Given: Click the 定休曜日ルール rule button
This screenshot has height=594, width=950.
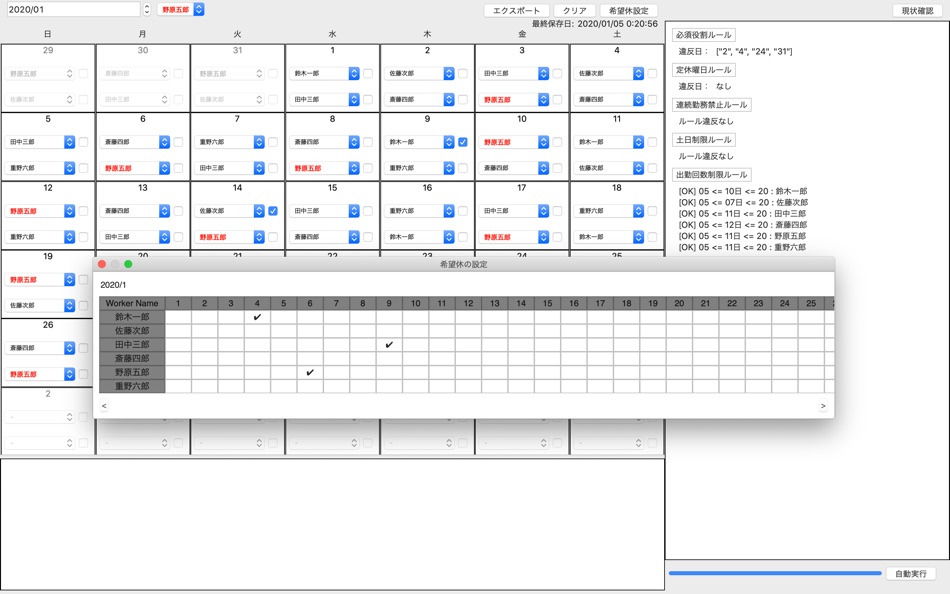Looking at the screenshot, I should tap(706, 68).
